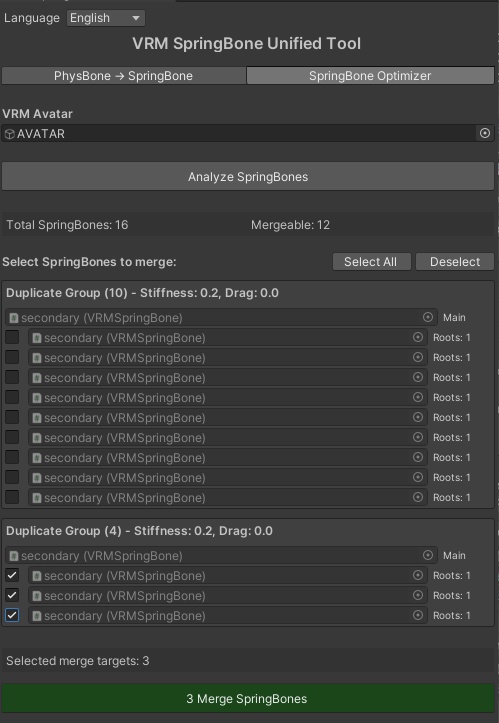The height and width of the screenshot is (723, 499).
Task: Open picker on last row in Duplicate Group (4)
Action: click(418, 615)
